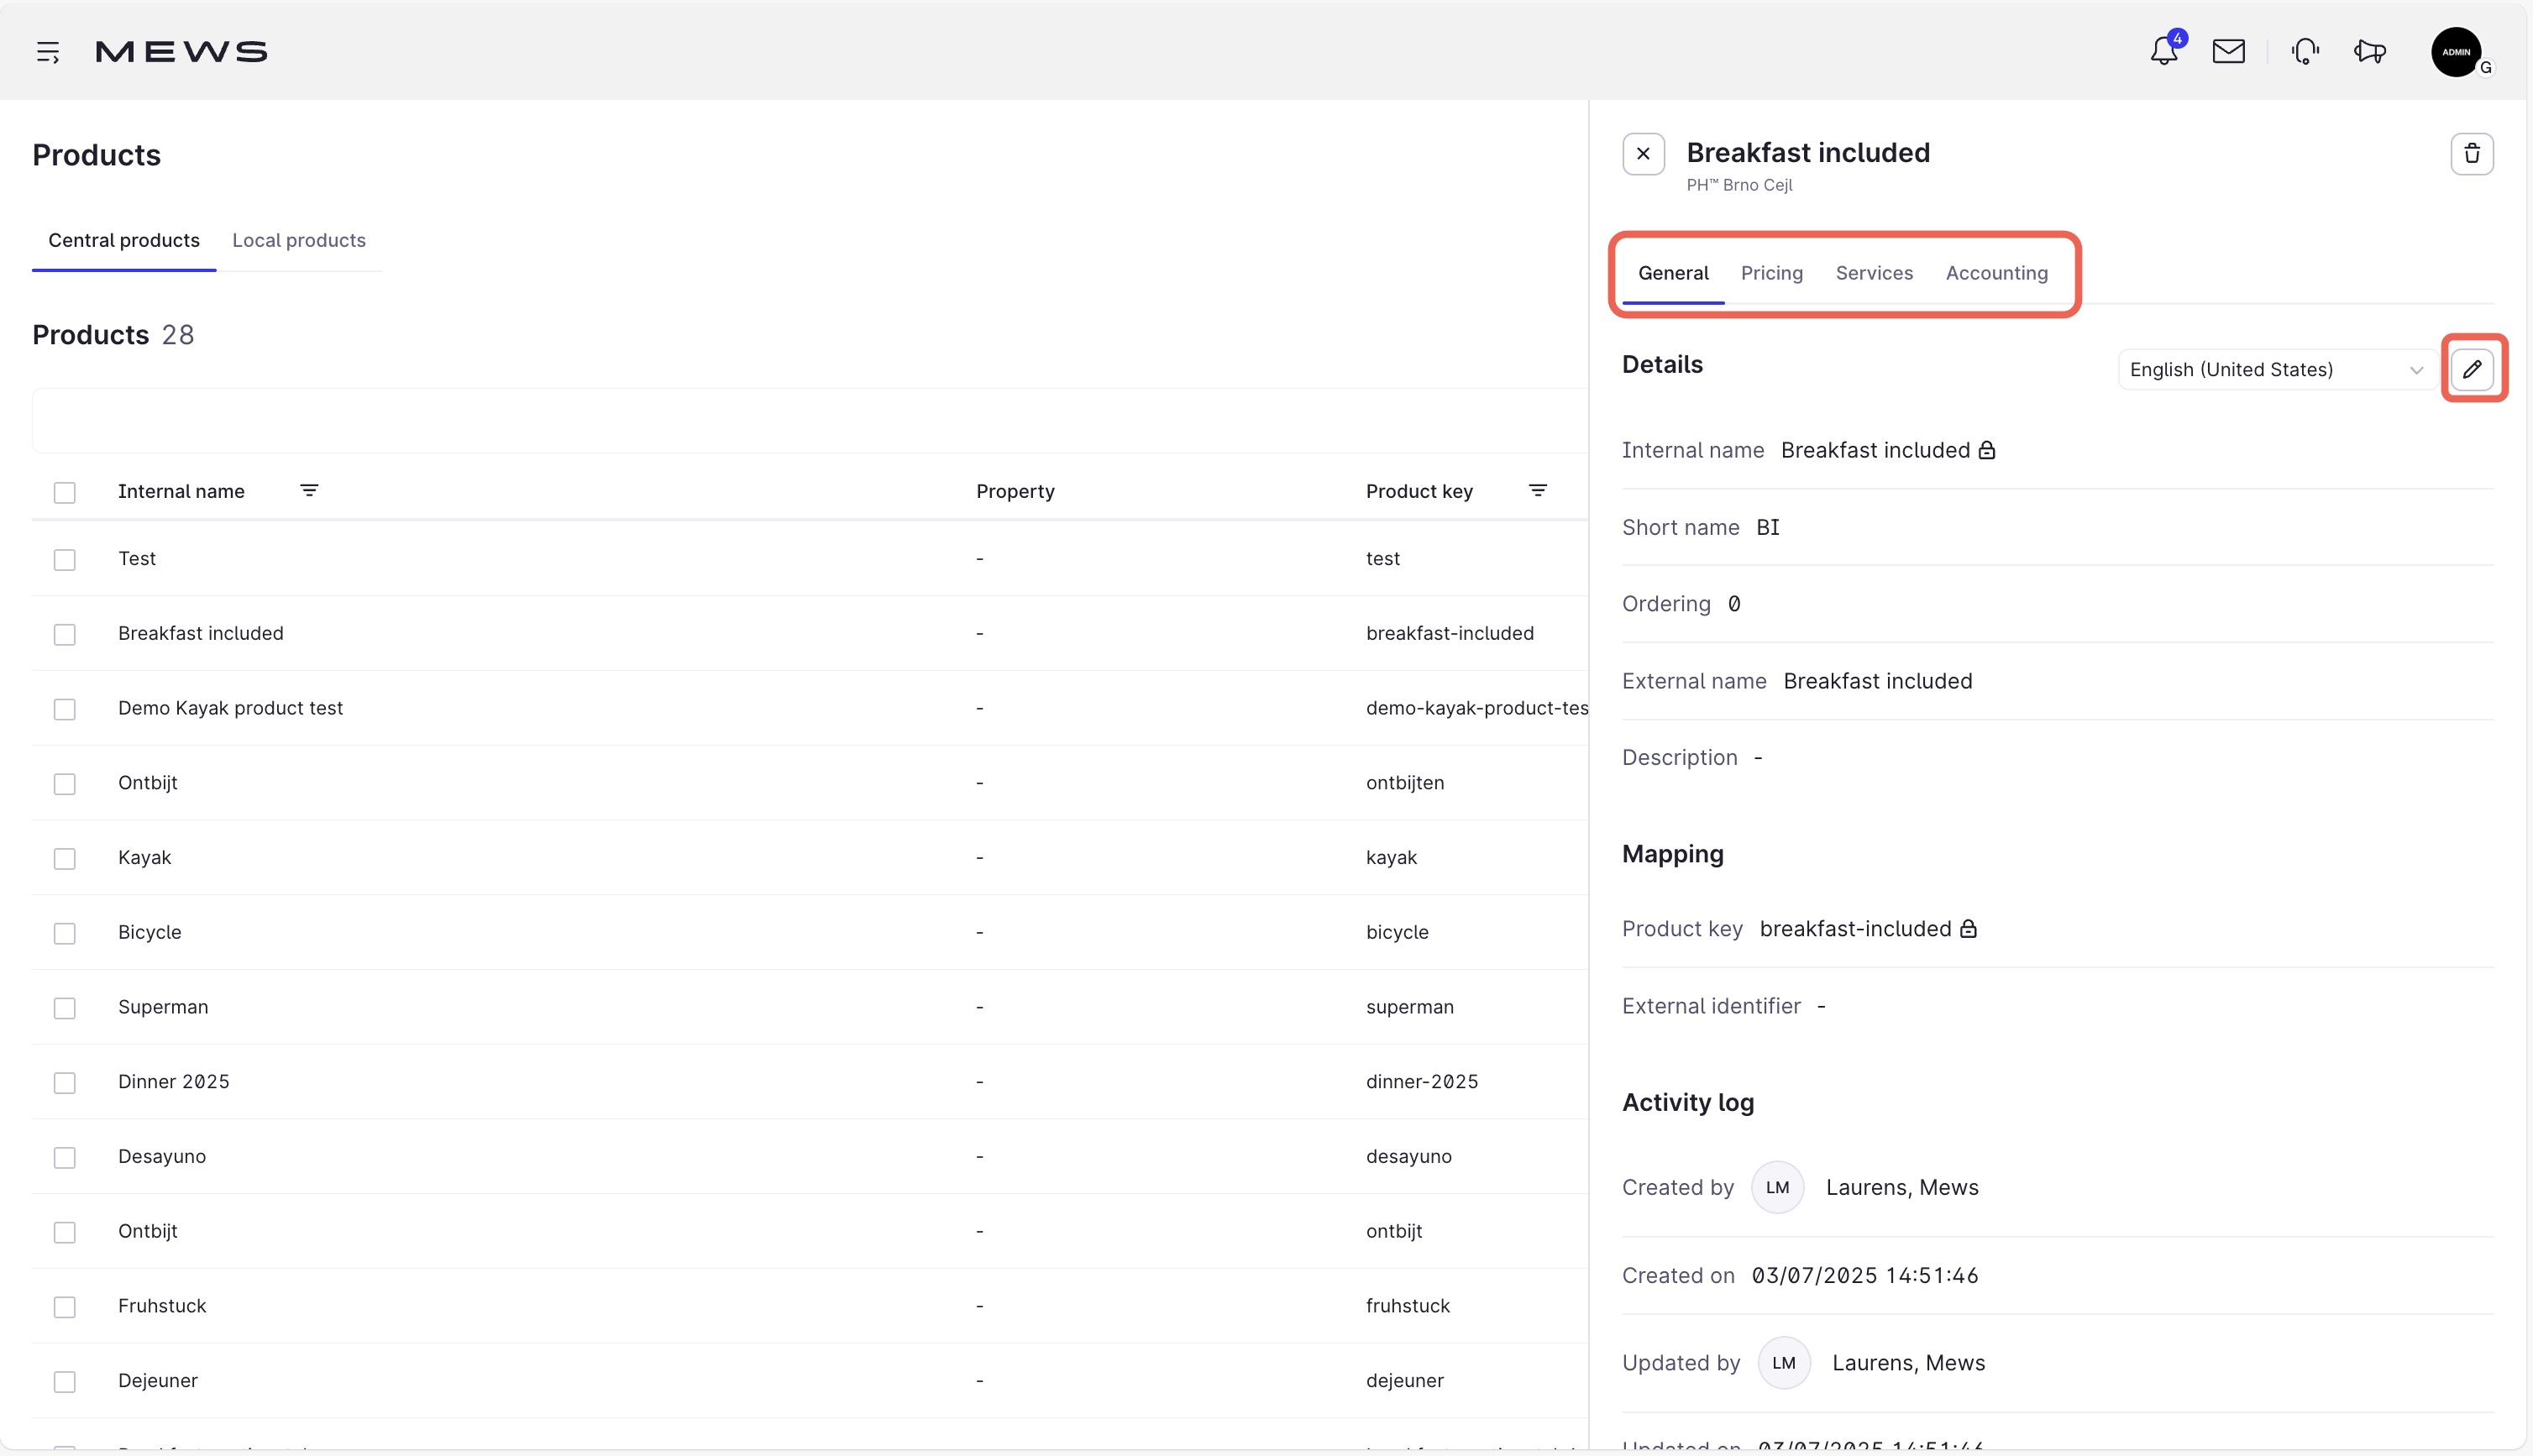Click the Short name value BI

(x=1768, y=527)
